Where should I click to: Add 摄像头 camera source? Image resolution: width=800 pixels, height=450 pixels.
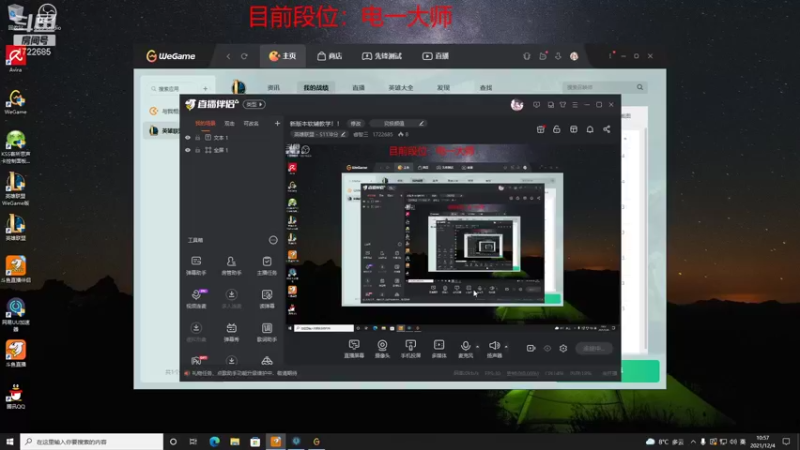tap(382, 348)
